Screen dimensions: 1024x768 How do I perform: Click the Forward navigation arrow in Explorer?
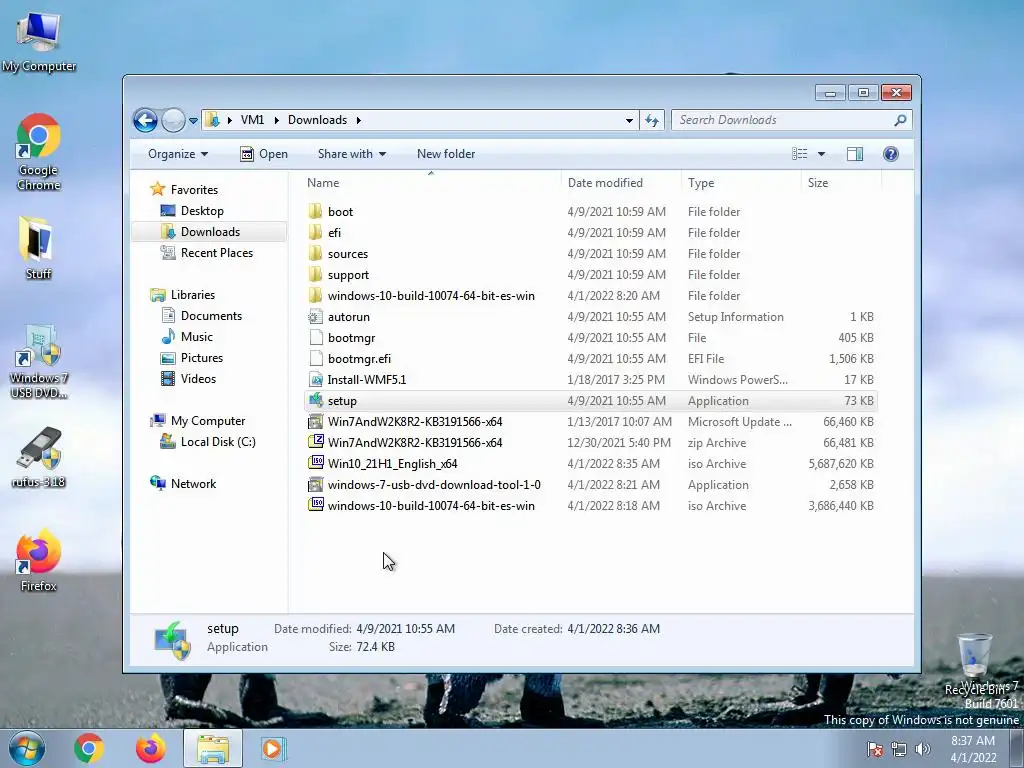(173, 120)
